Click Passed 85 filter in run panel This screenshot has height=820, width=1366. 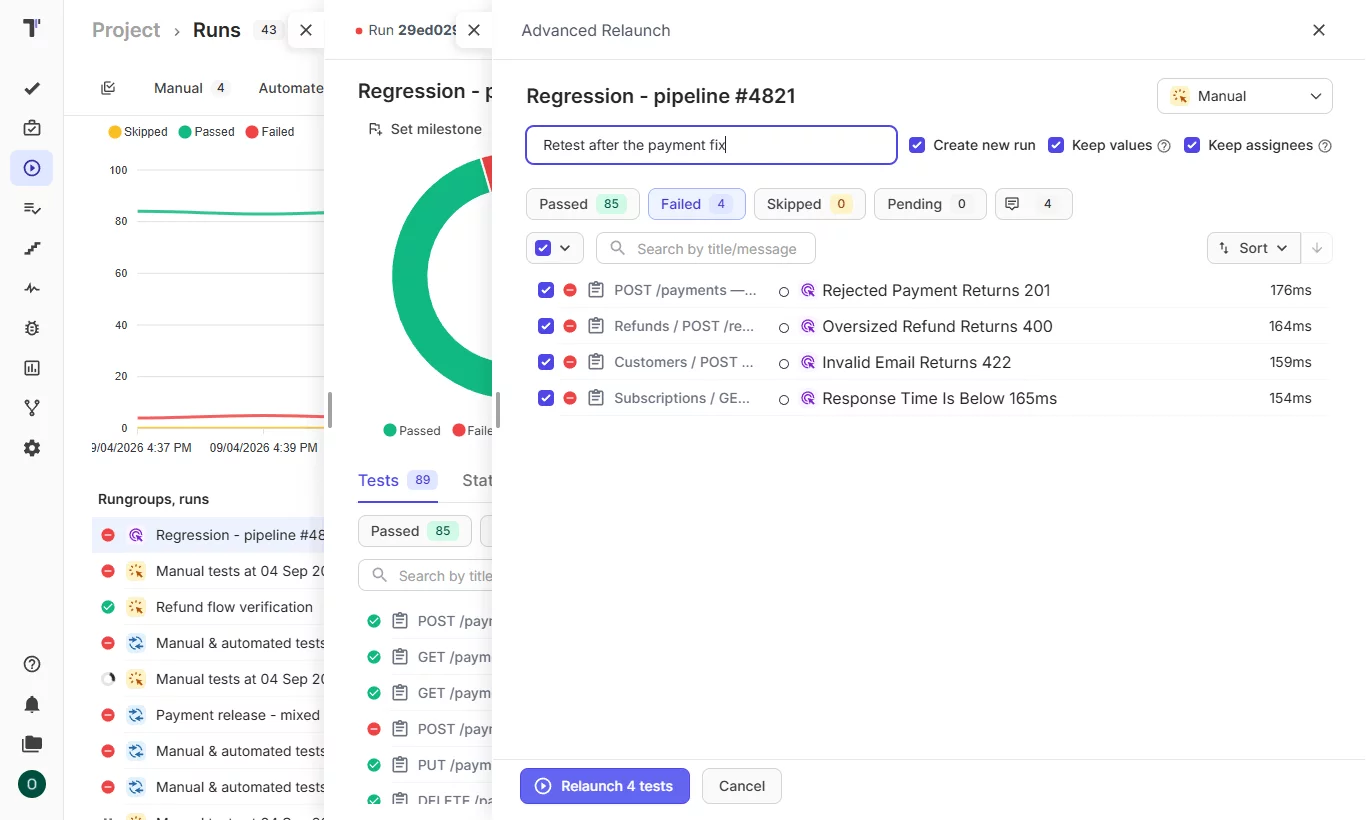pyautogui.click(x=415, y=531)
